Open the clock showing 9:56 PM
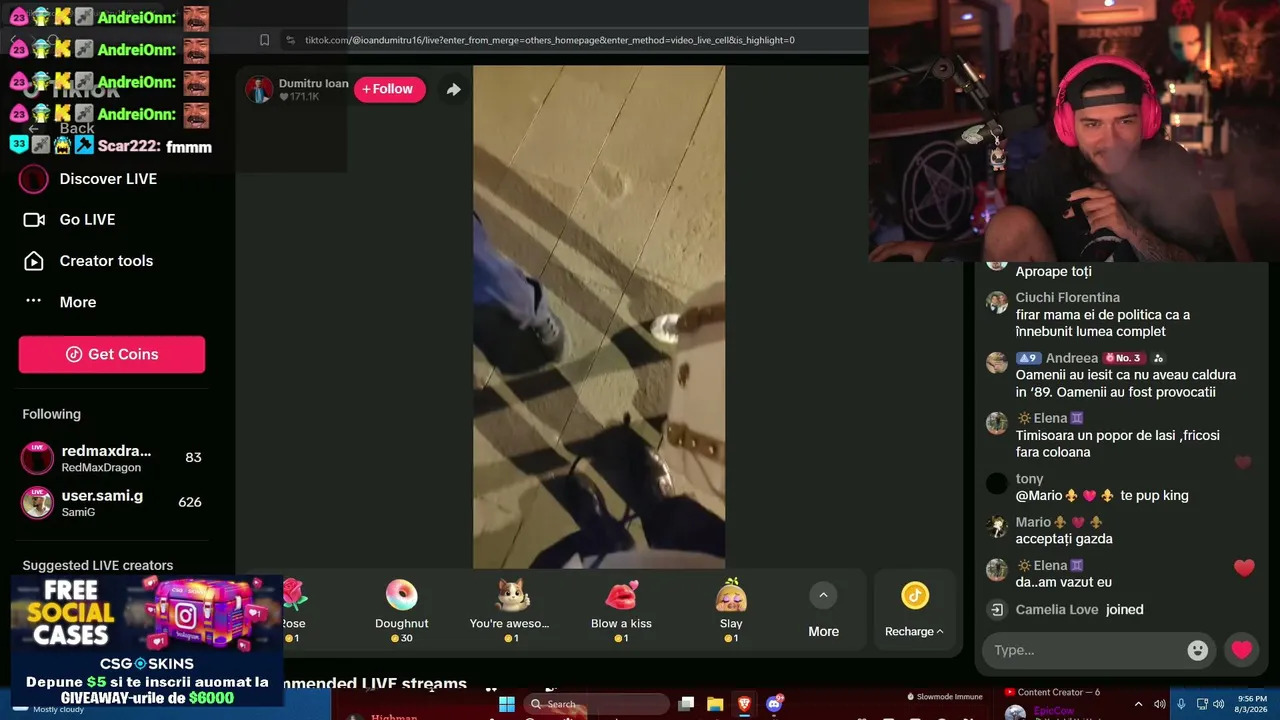Screen dimensions: 1280x720 [1251, 704]
